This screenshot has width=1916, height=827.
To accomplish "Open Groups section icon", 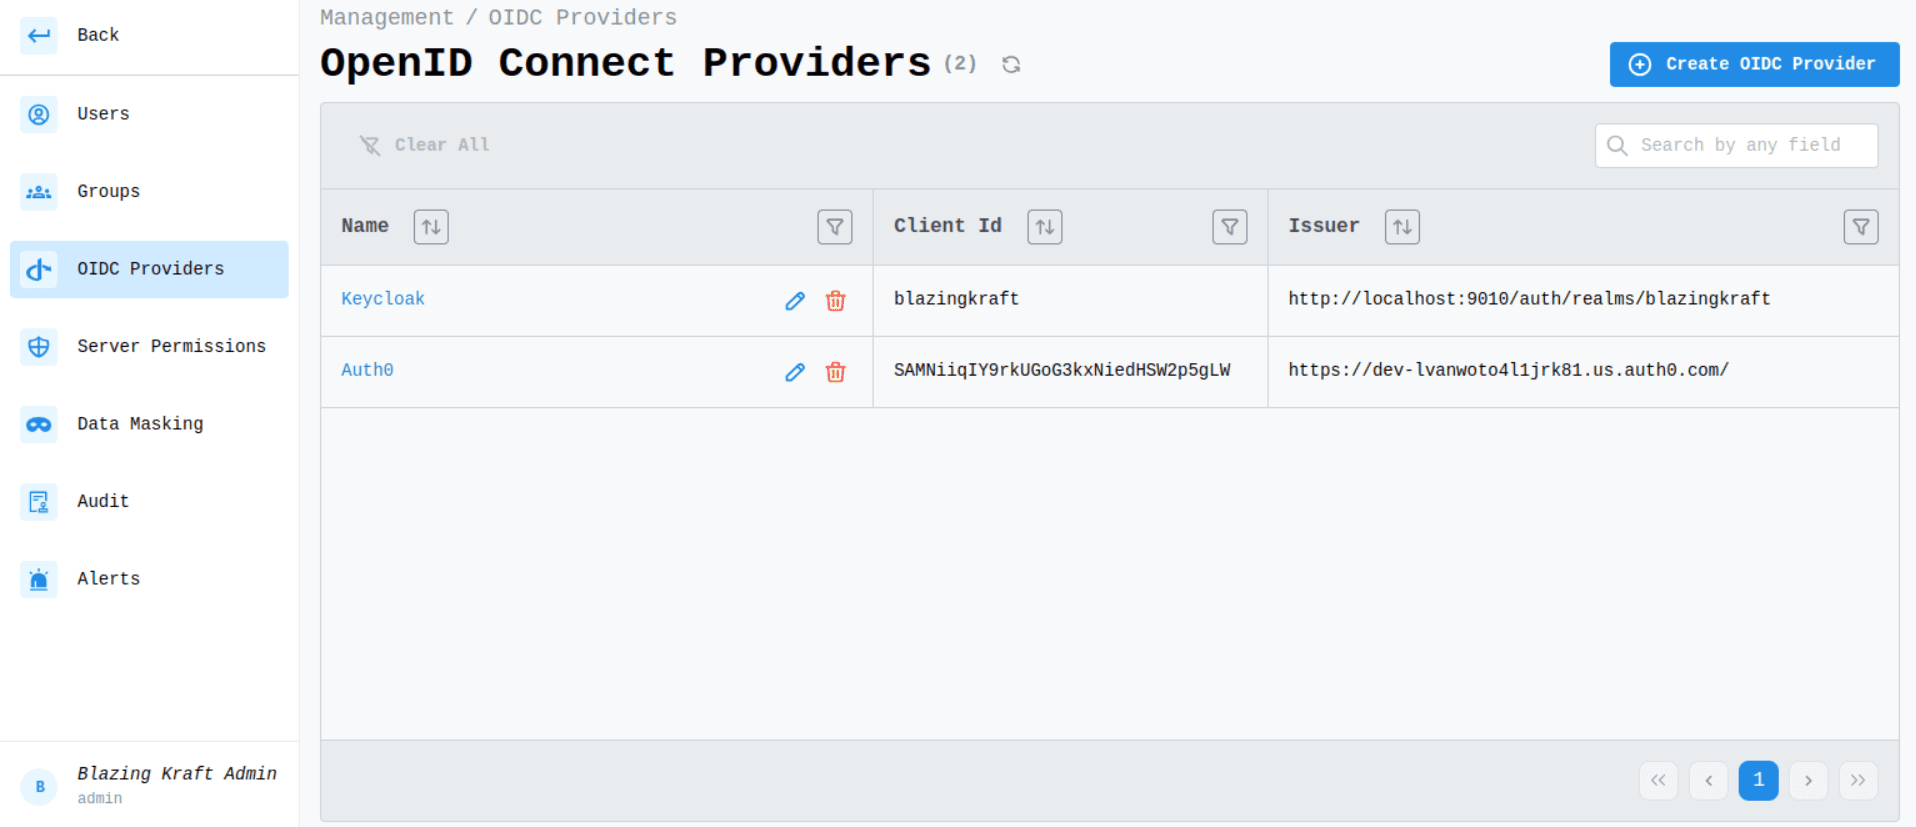I will pos(39,192).
